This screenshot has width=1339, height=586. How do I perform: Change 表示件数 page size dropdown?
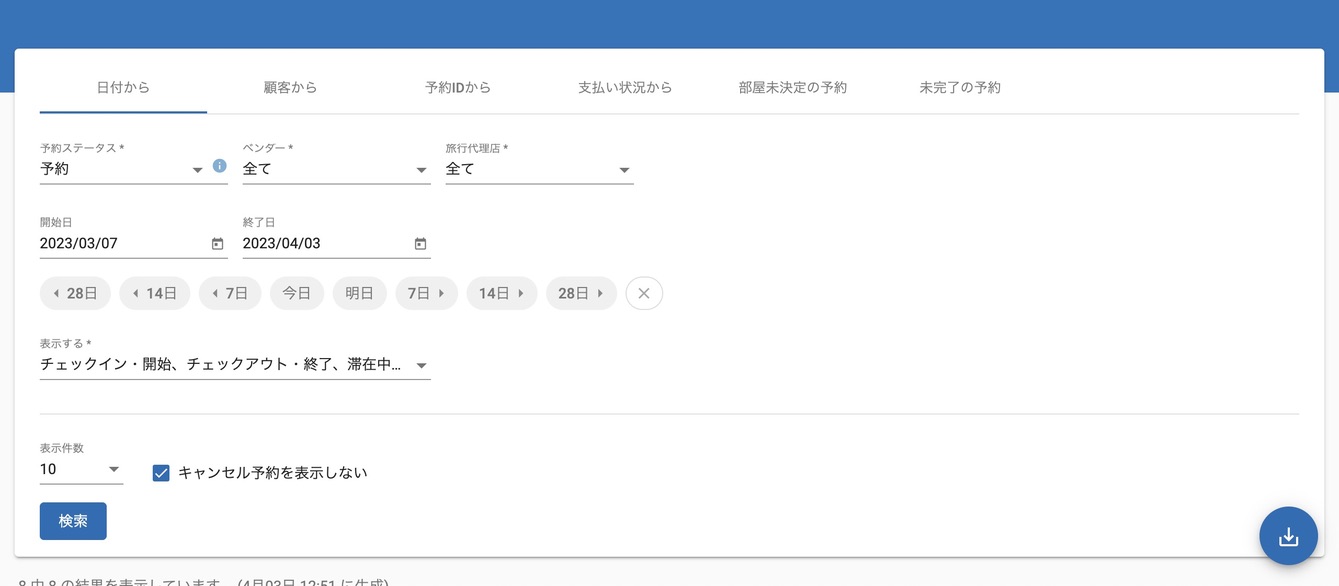pyautogui.click(x=81, y=470)
